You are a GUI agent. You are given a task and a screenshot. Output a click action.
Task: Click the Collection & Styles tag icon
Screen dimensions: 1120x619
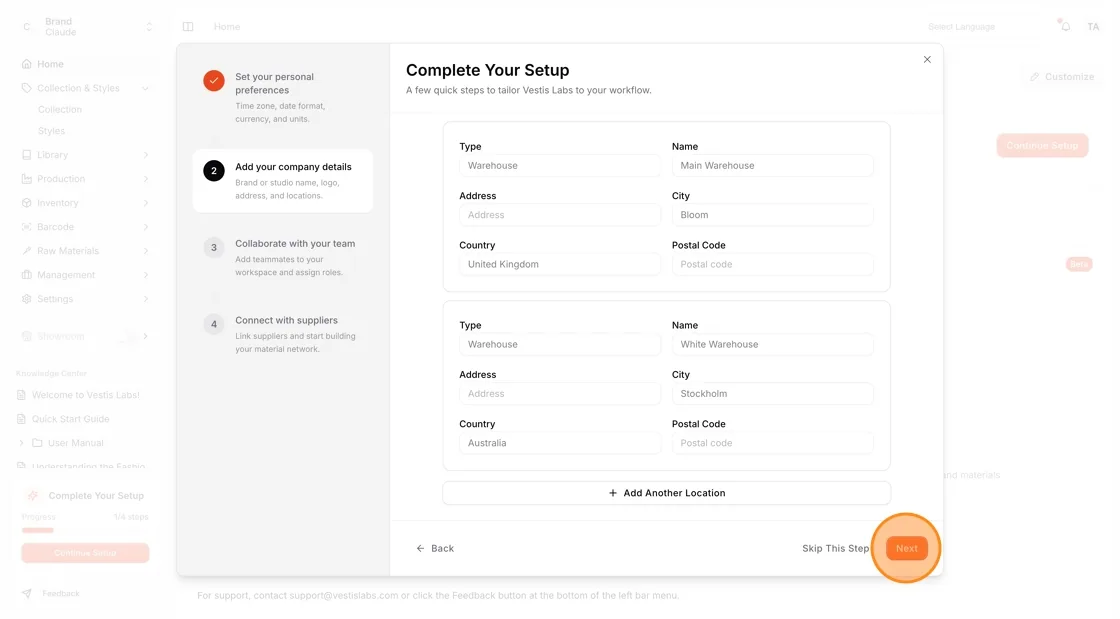[x=26, y=89]
